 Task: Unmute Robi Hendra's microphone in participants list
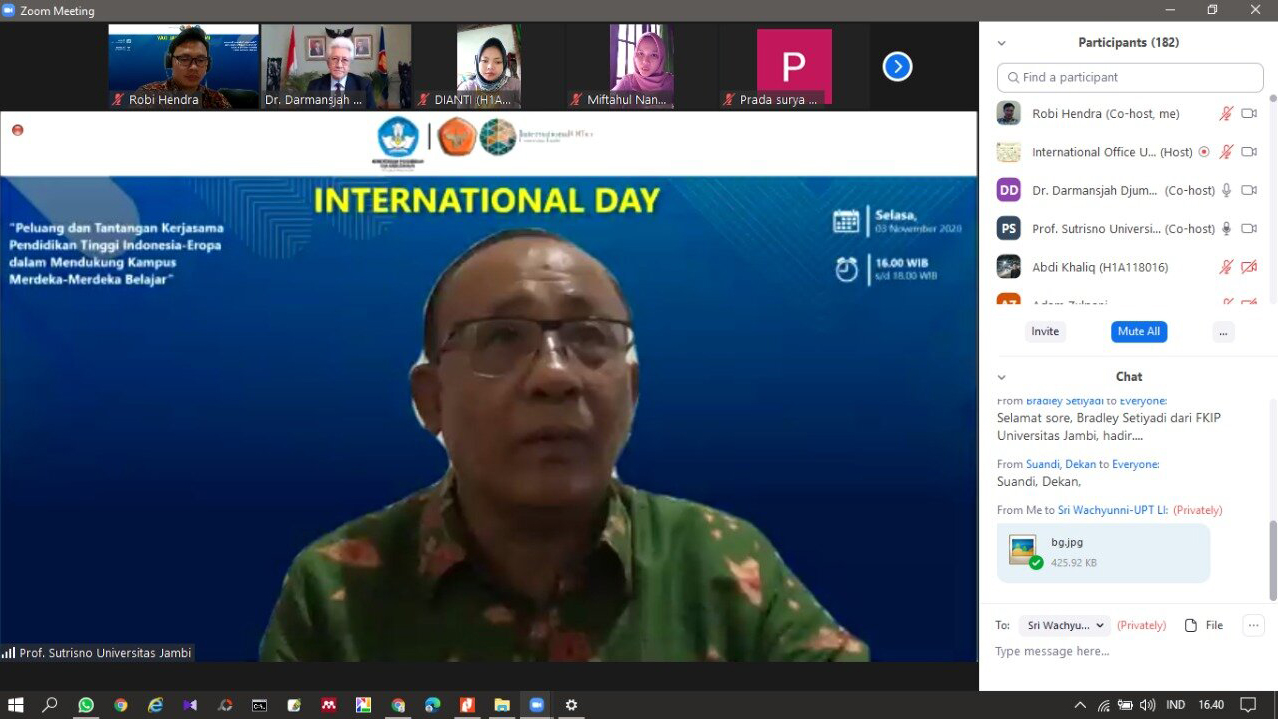[x=1226, y=114]
